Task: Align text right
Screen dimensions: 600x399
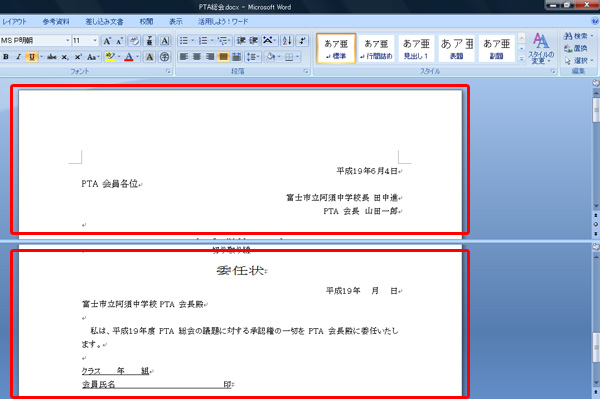Action: [x=210, y=57]
